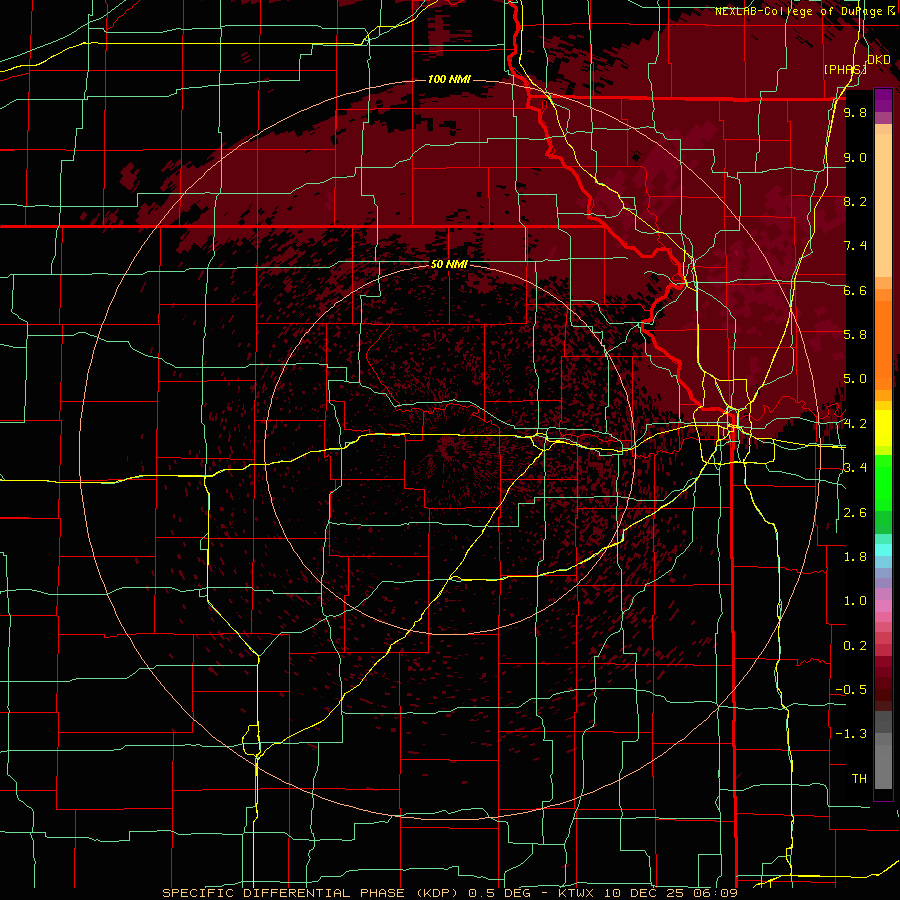Click the 50 NMI range ring label
The width and height of the screenshot is (900, 900).
(x=449, y=264)
